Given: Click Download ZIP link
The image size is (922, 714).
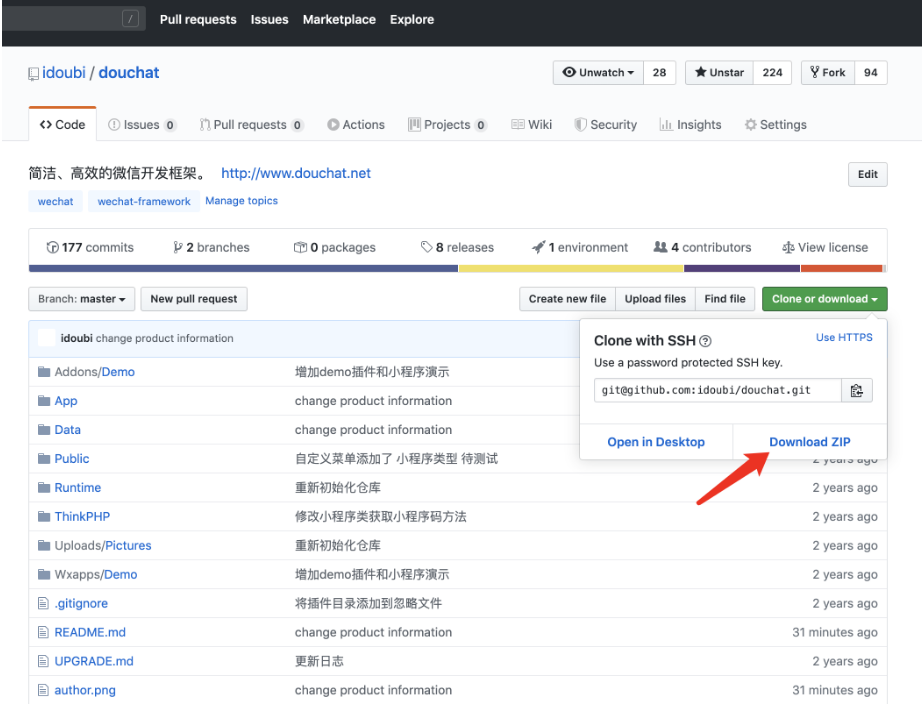Looking at the screenshot, I should pos(810,442).
